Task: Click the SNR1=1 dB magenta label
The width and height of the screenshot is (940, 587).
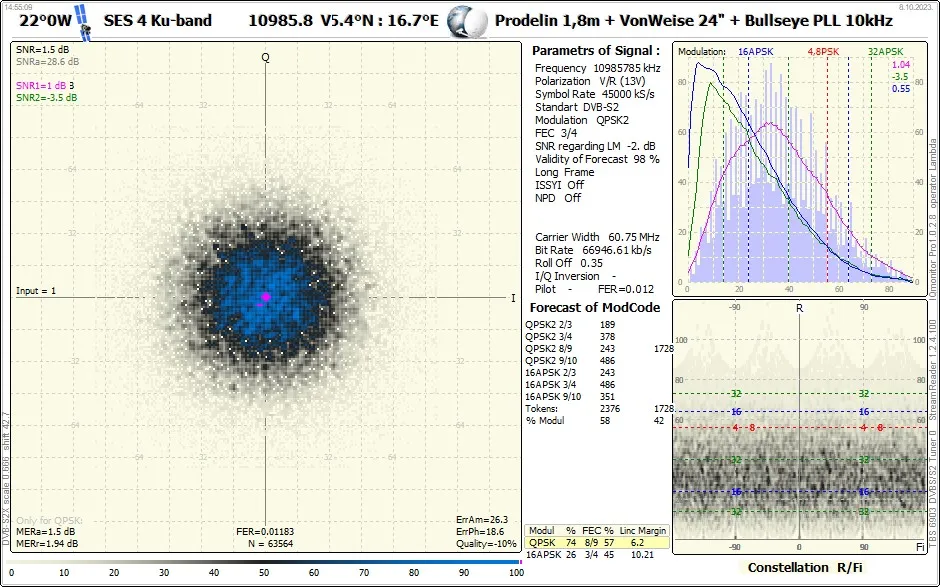Action: click(x=41, y=86)
